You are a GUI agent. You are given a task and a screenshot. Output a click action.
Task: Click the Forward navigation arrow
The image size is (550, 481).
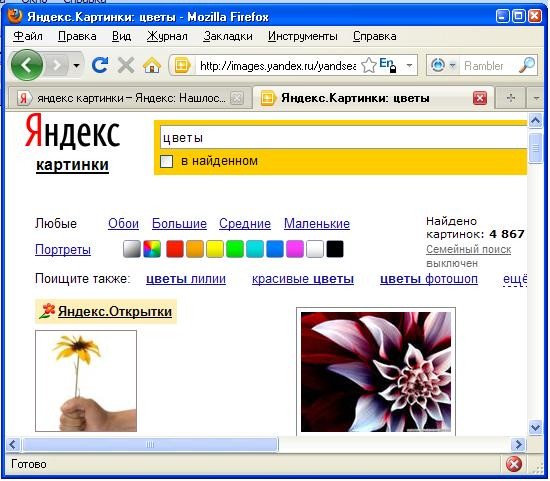point(58,65)
